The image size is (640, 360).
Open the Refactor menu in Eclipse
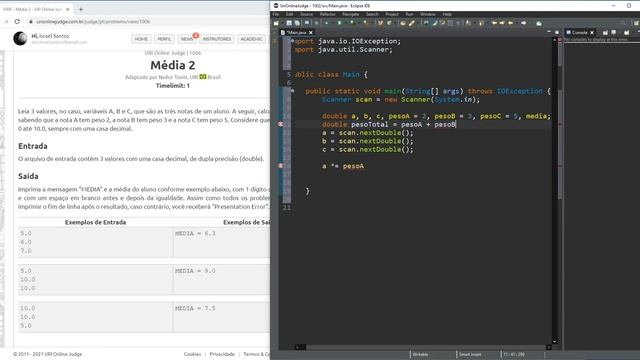(x=327, y=14)
